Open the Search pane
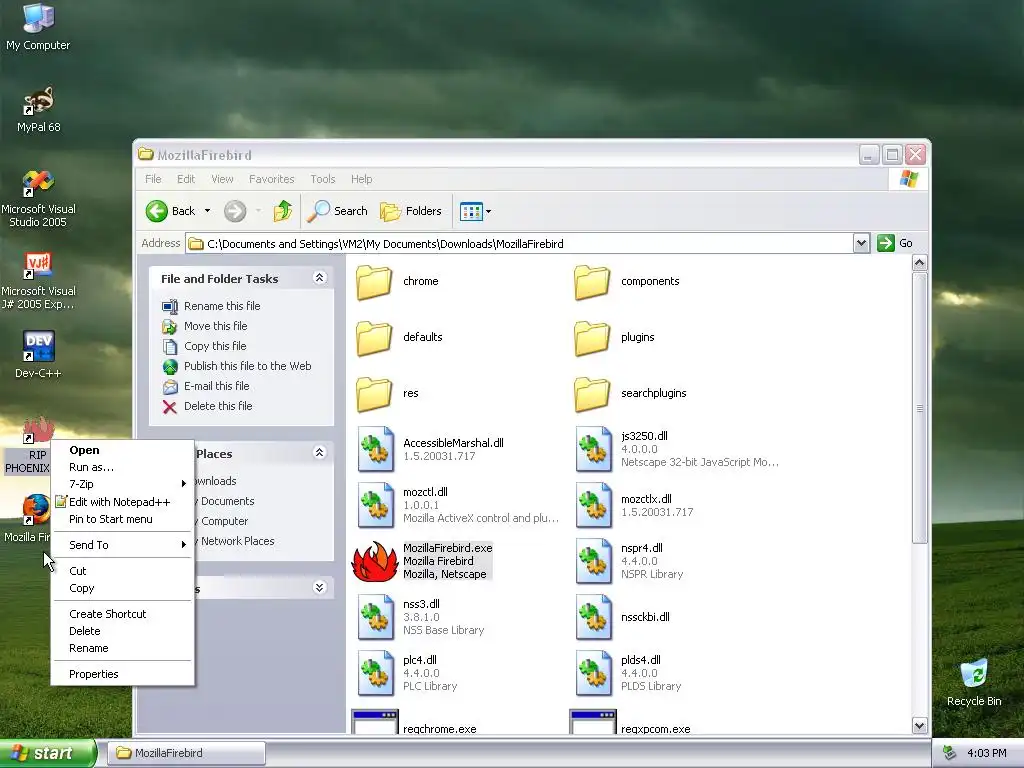 coord(337,211)
